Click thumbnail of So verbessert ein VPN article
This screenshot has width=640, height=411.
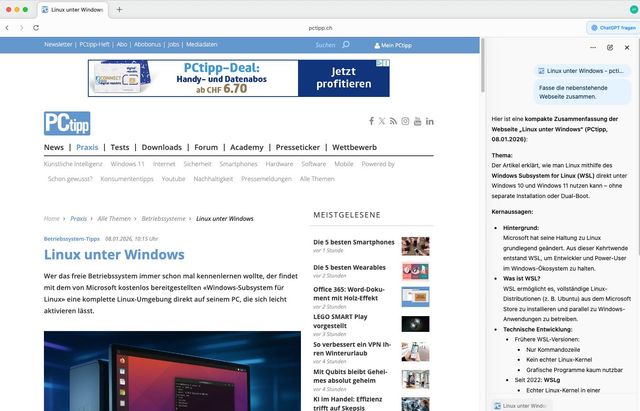(x=415, y=351)
